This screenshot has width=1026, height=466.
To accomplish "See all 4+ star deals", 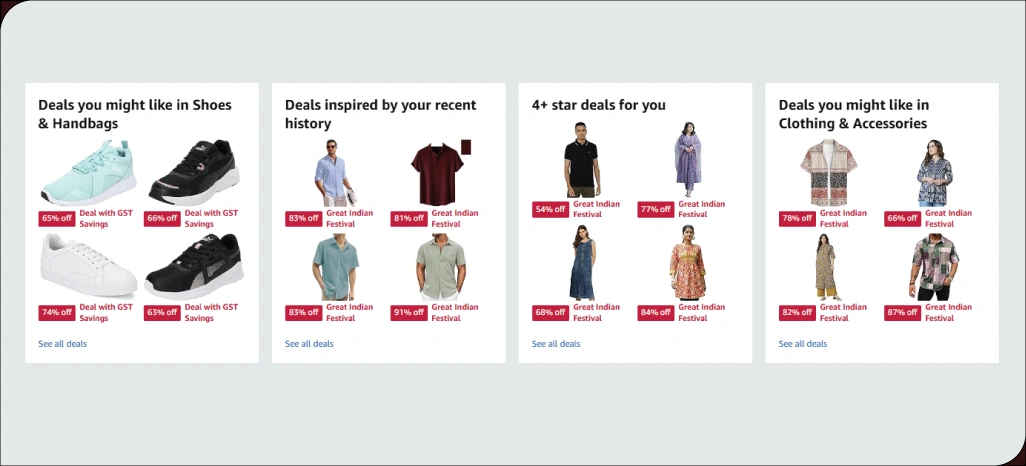I will click(x=556, y=344).
